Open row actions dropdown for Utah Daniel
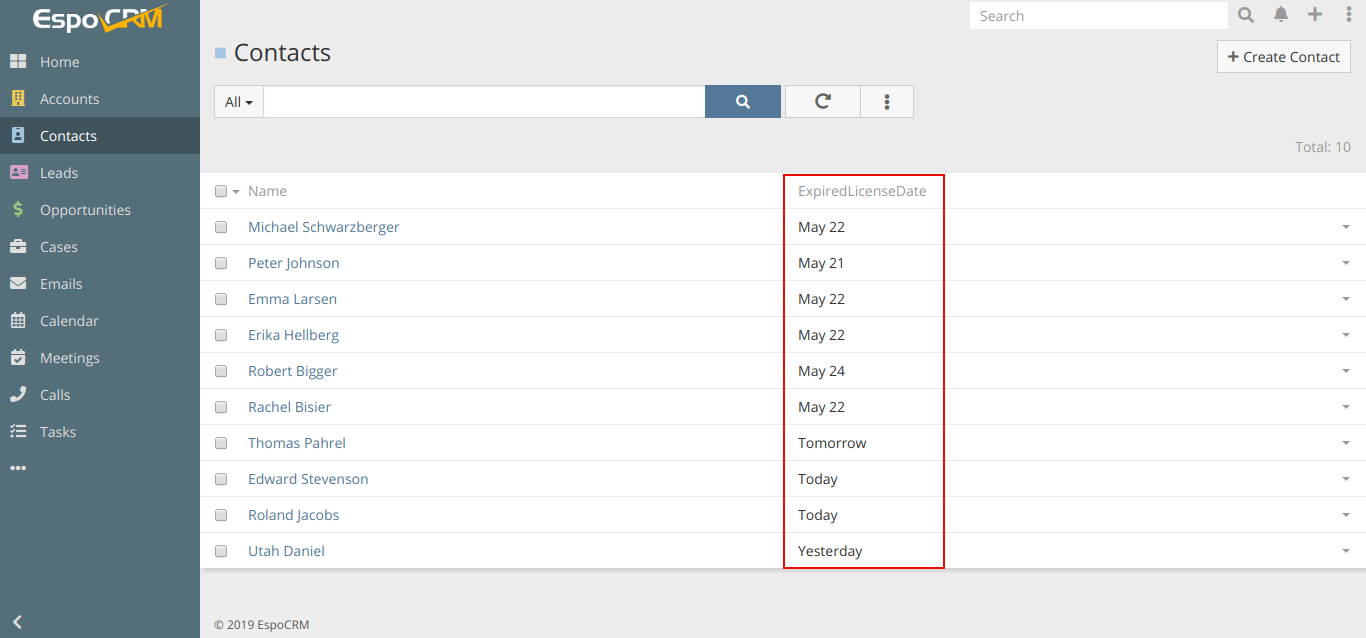1366x638 pixels. [1346, 551]
